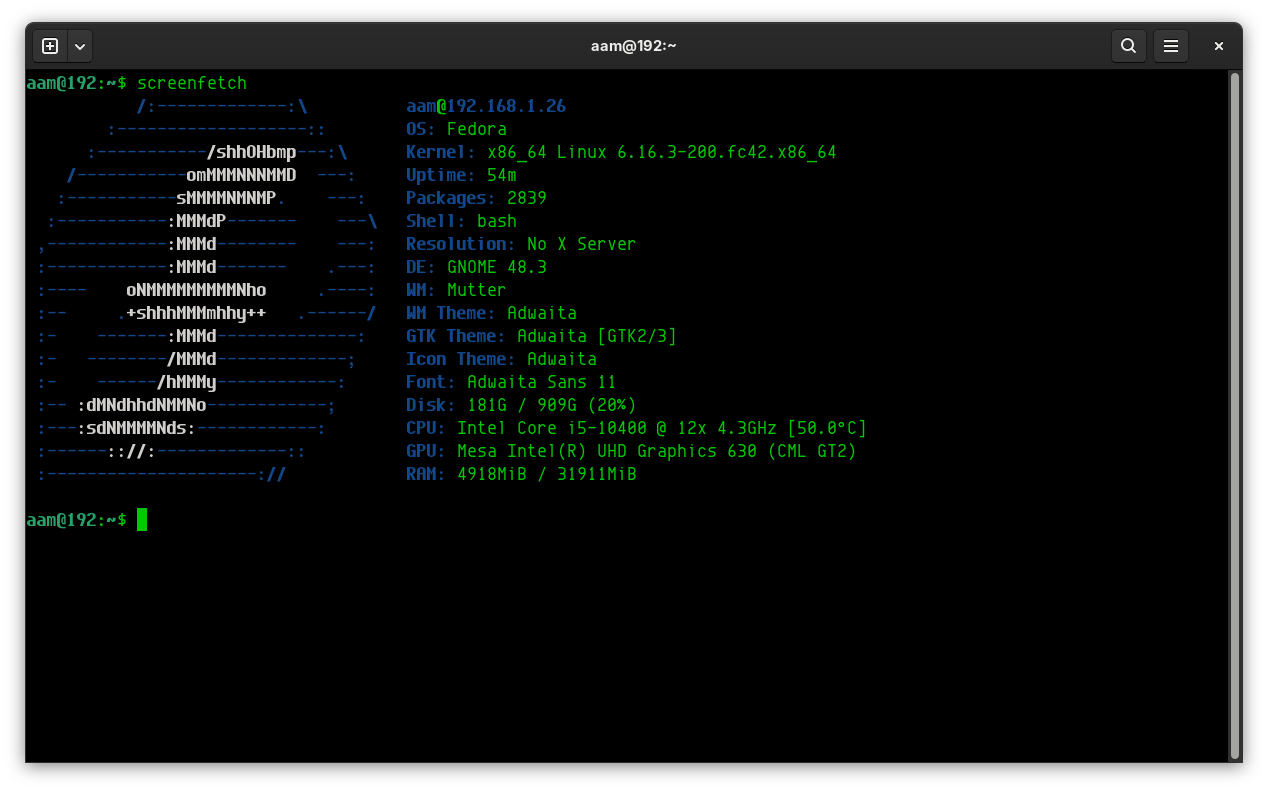Click the WM Theme: Adwaita line
1268x791 pixels.
click(491, 313)
